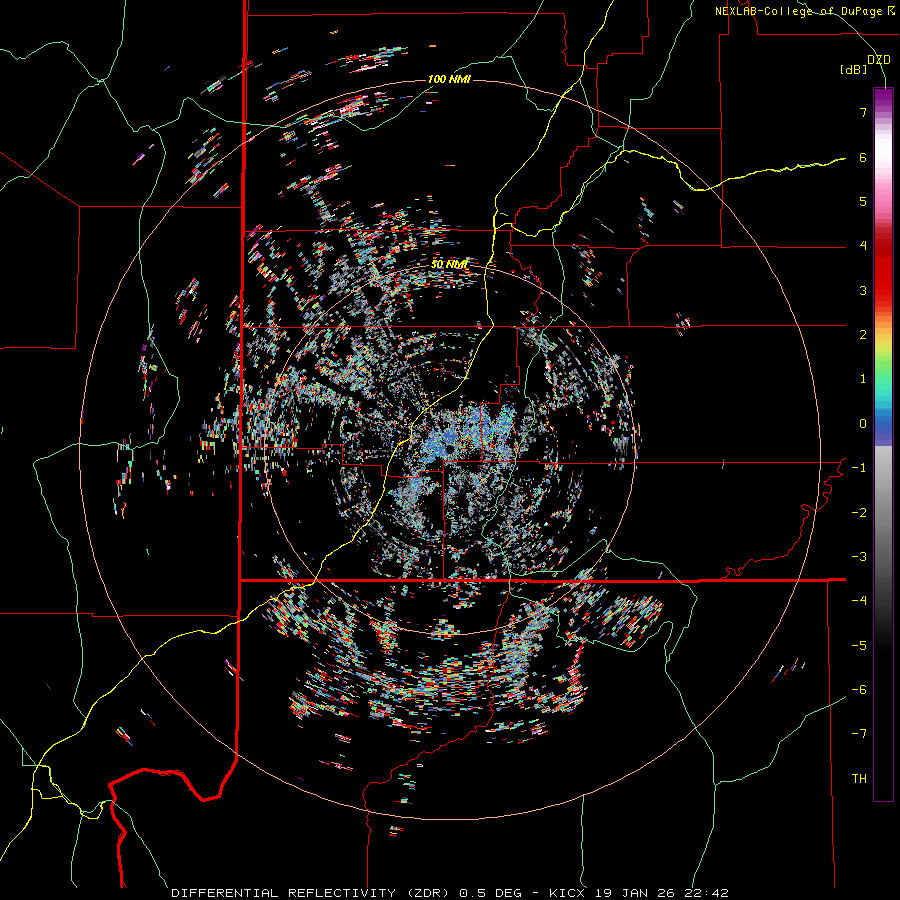This screenshot has height=900, width=900.
Task: Click the radar site center hole
Action: click(x=449, y=449)
